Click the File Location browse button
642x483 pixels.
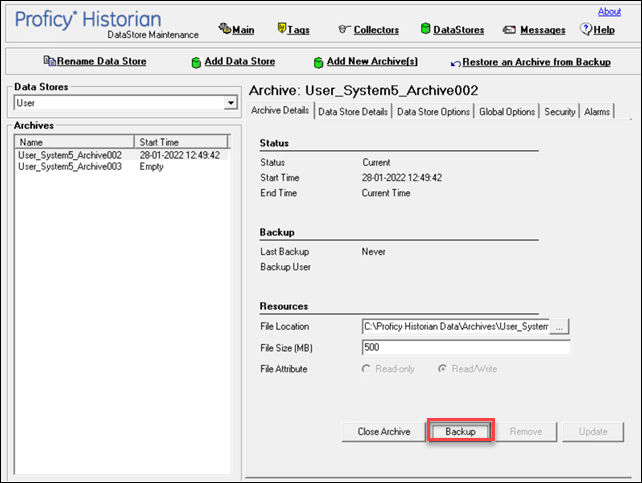point(559,327)
